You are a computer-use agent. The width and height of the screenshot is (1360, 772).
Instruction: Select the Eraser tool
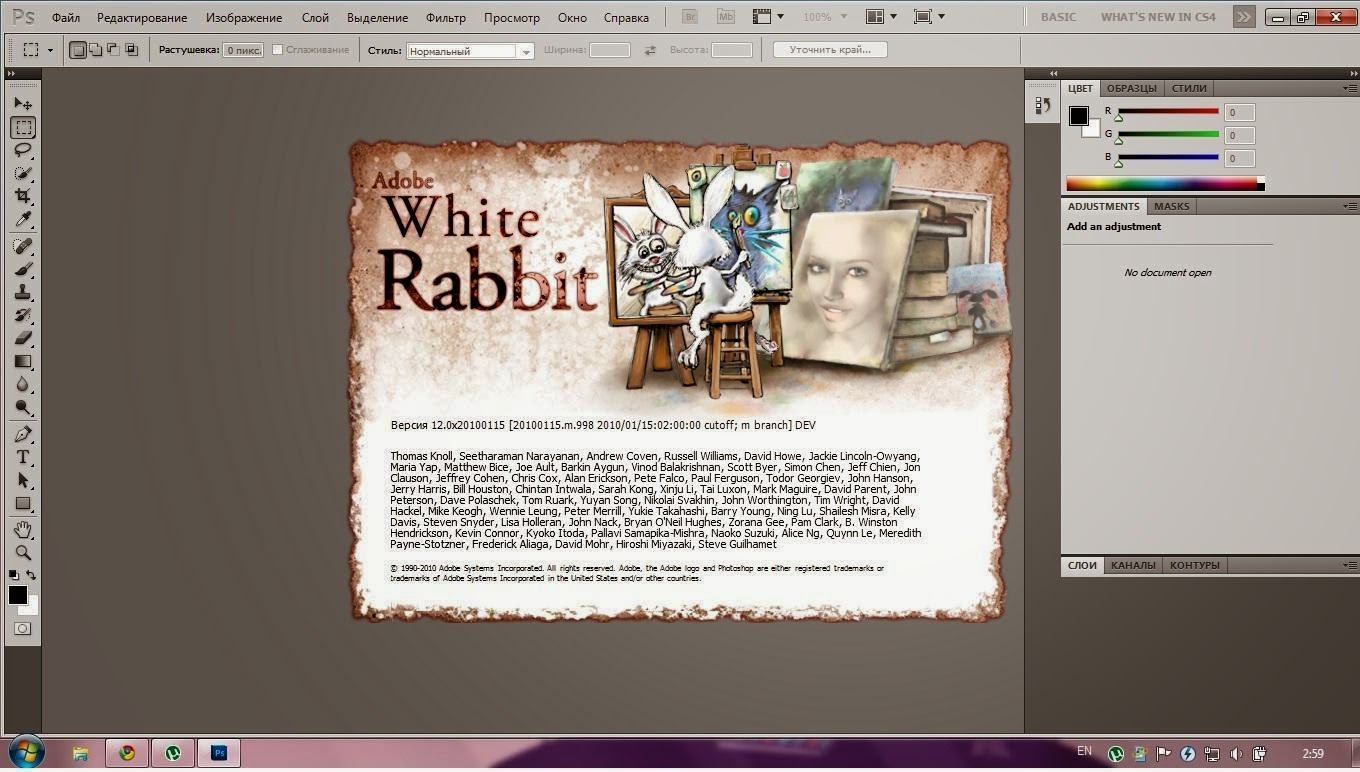pyautogui.click(x=23, y=338)
